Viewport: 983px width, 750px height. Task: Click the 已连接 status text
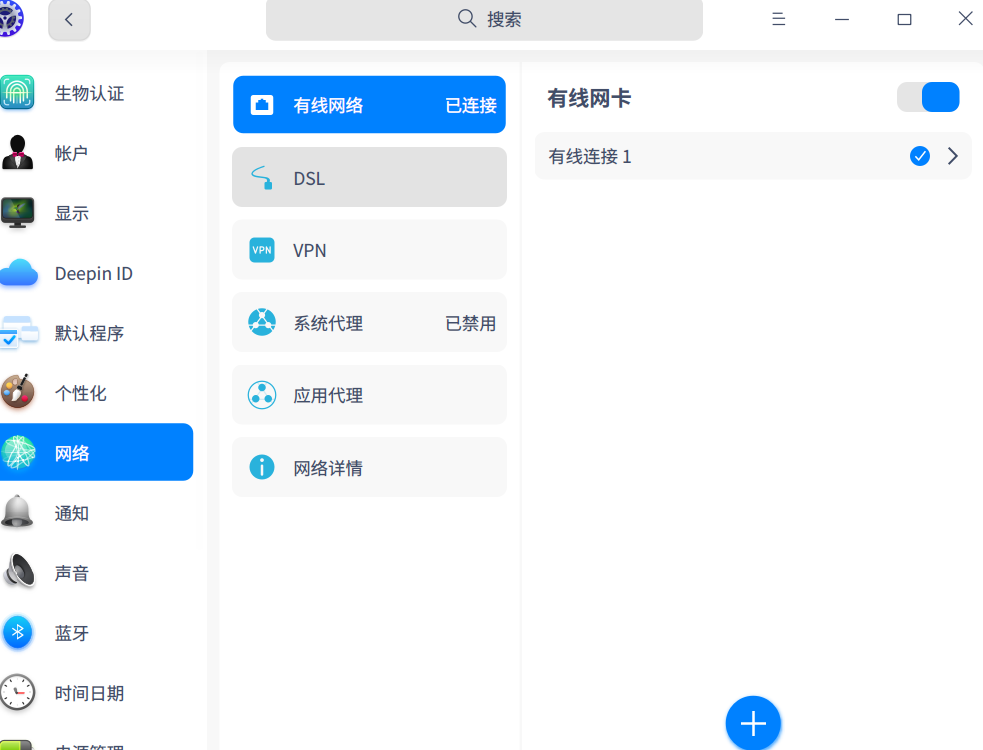[x=470, y=105]
